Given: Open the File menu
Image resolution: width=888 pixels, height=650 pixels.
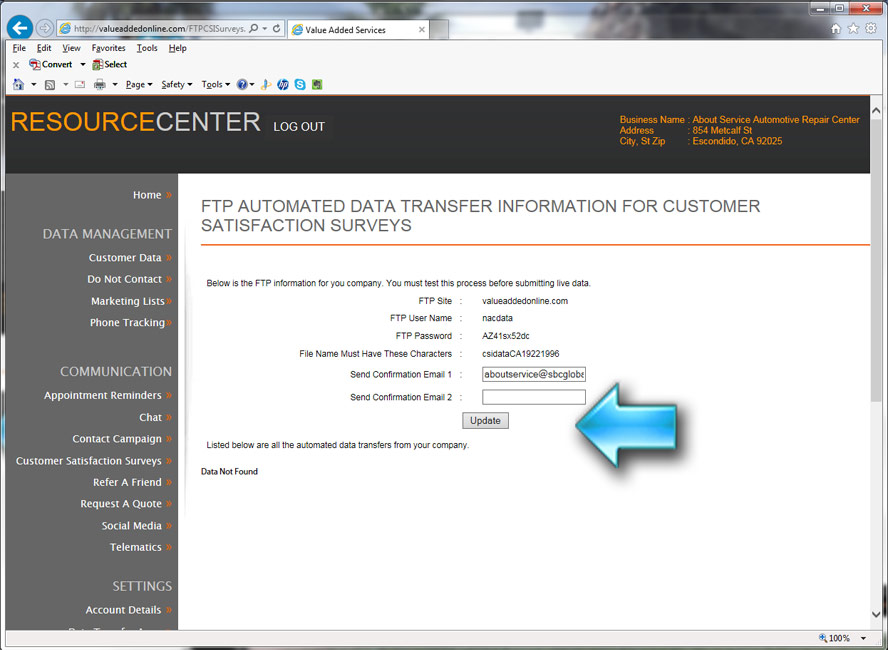Looking at the screenshot, I should [x=19, y=48].
